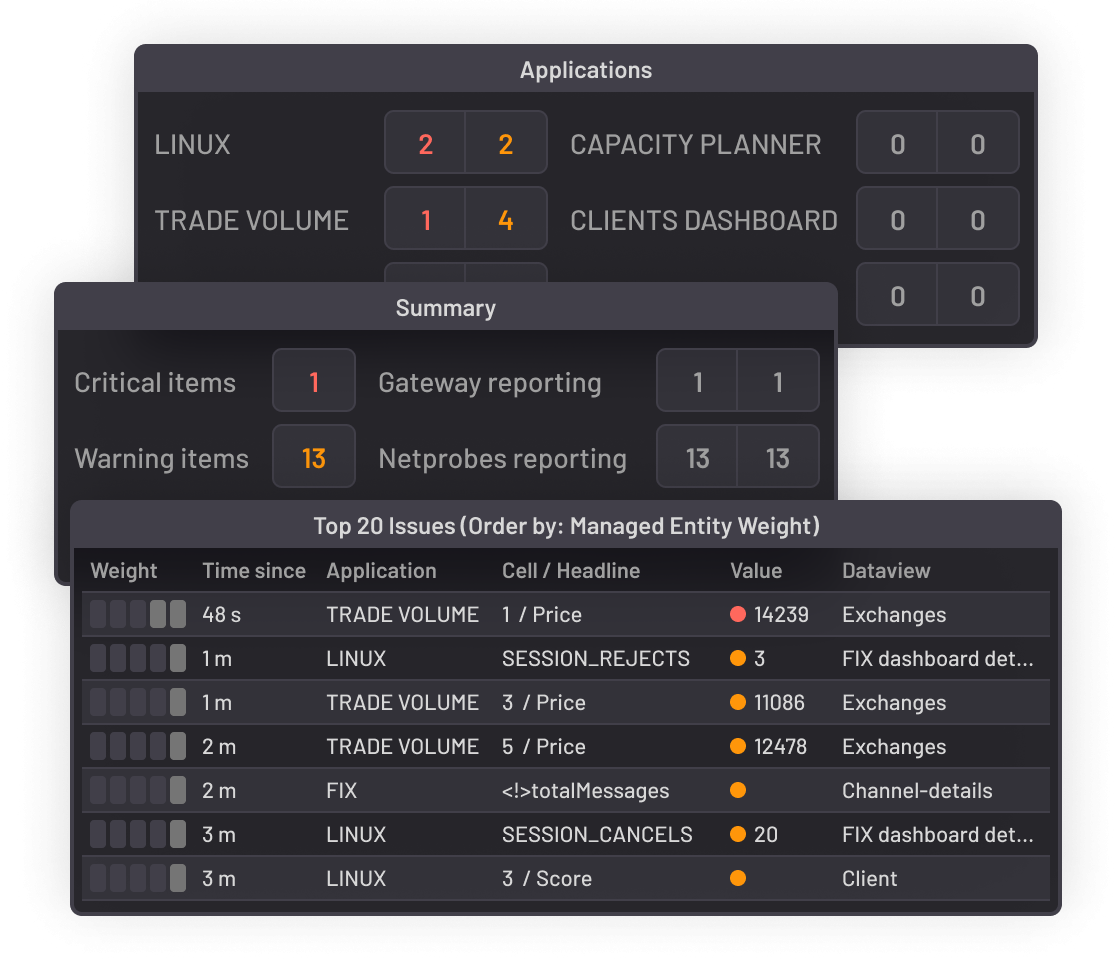
Task: Select the CLIENTS DASHBOARD application label
Action: [704, 220]
